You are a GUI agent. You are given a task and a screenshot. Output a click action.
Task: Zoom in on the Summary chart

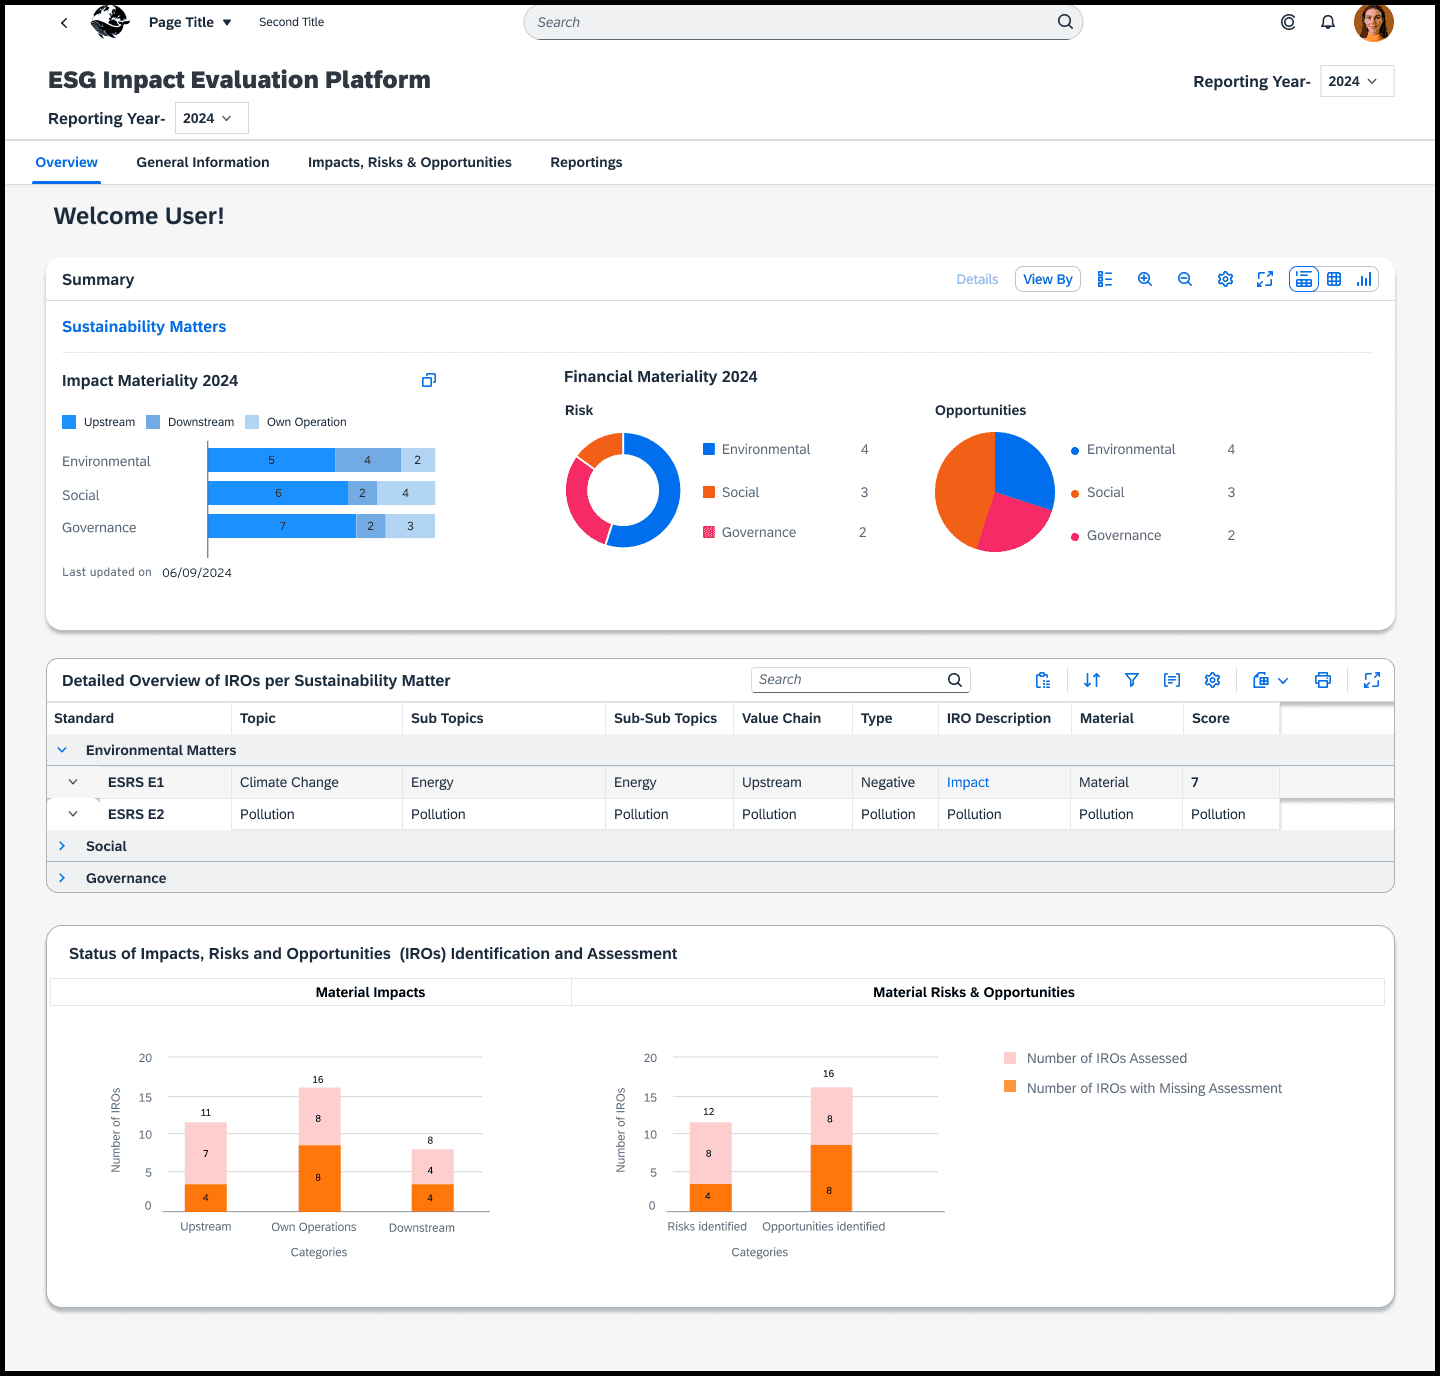(1145, 280)
